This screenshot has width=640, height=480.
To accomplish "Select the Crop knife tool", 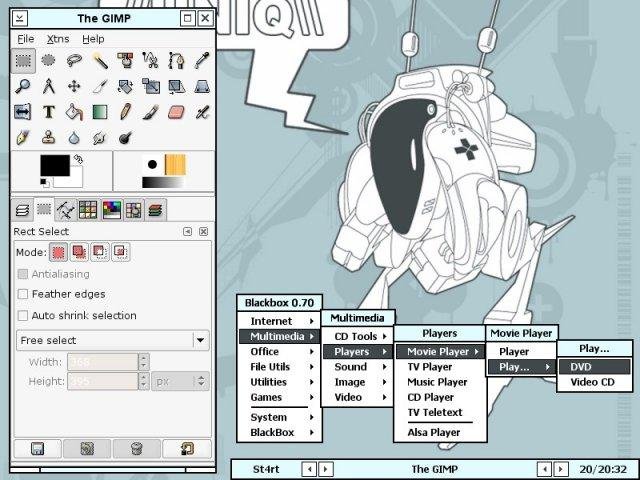I will [100, 86].
